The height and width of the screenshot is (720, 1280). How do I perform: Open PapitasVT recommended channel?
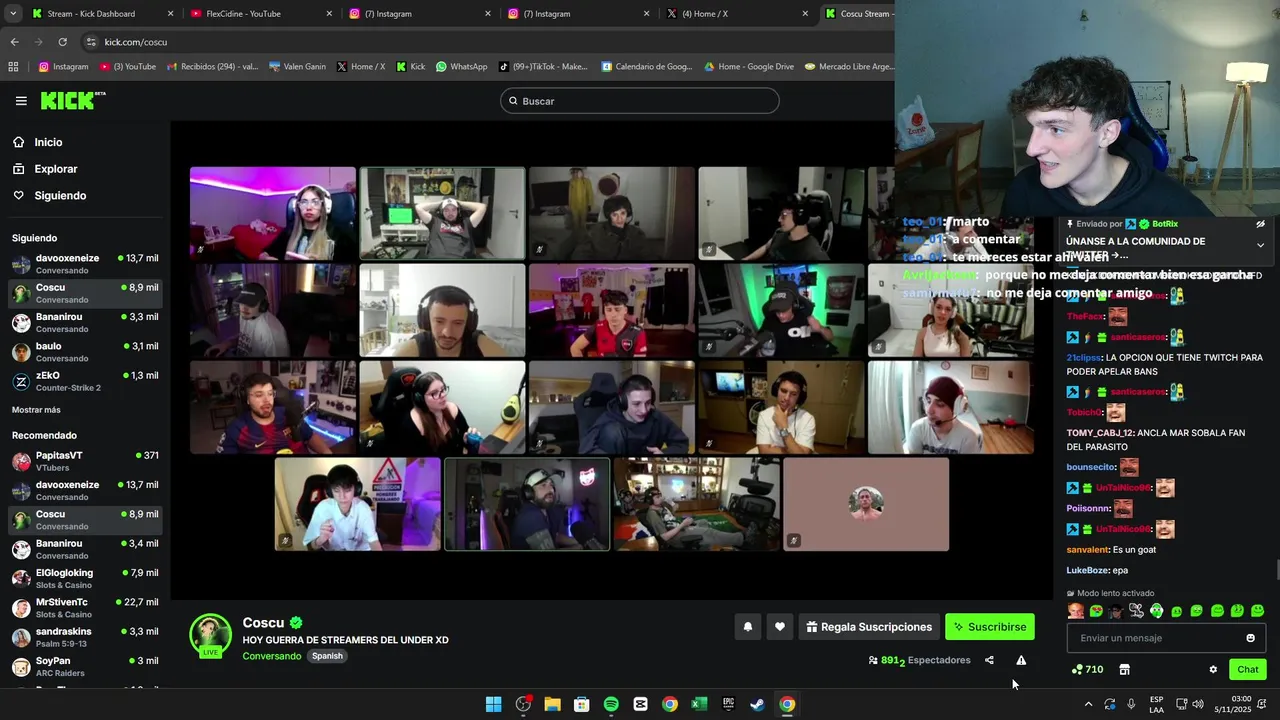pos(85,461)
